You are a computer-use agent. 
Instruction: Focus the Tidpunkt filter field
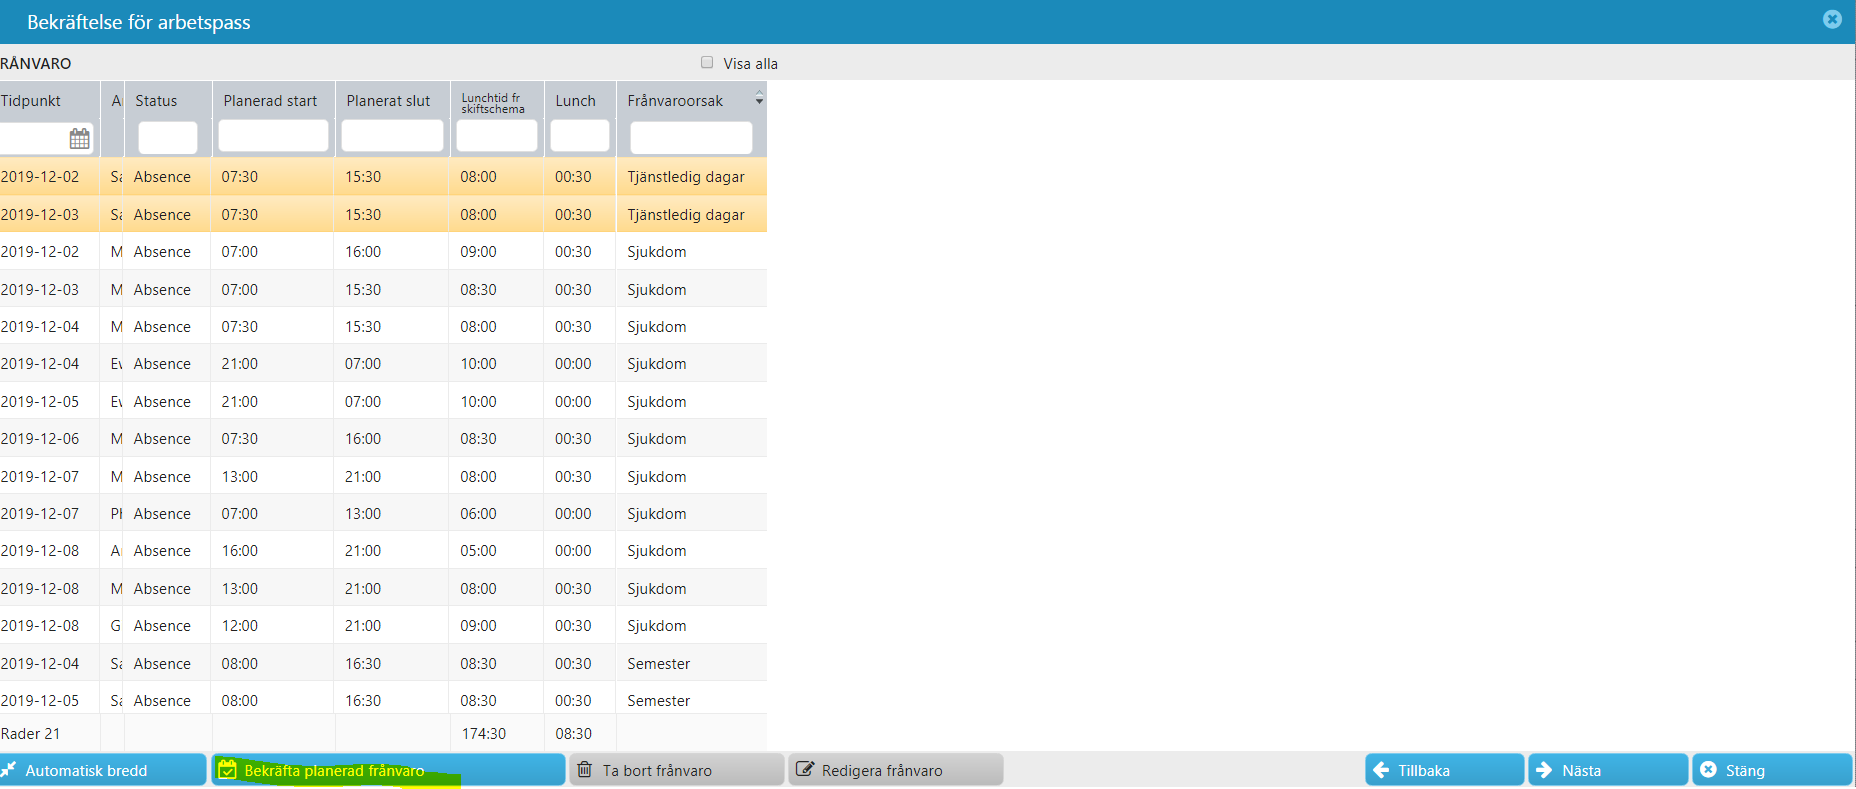tap(34, 137)
